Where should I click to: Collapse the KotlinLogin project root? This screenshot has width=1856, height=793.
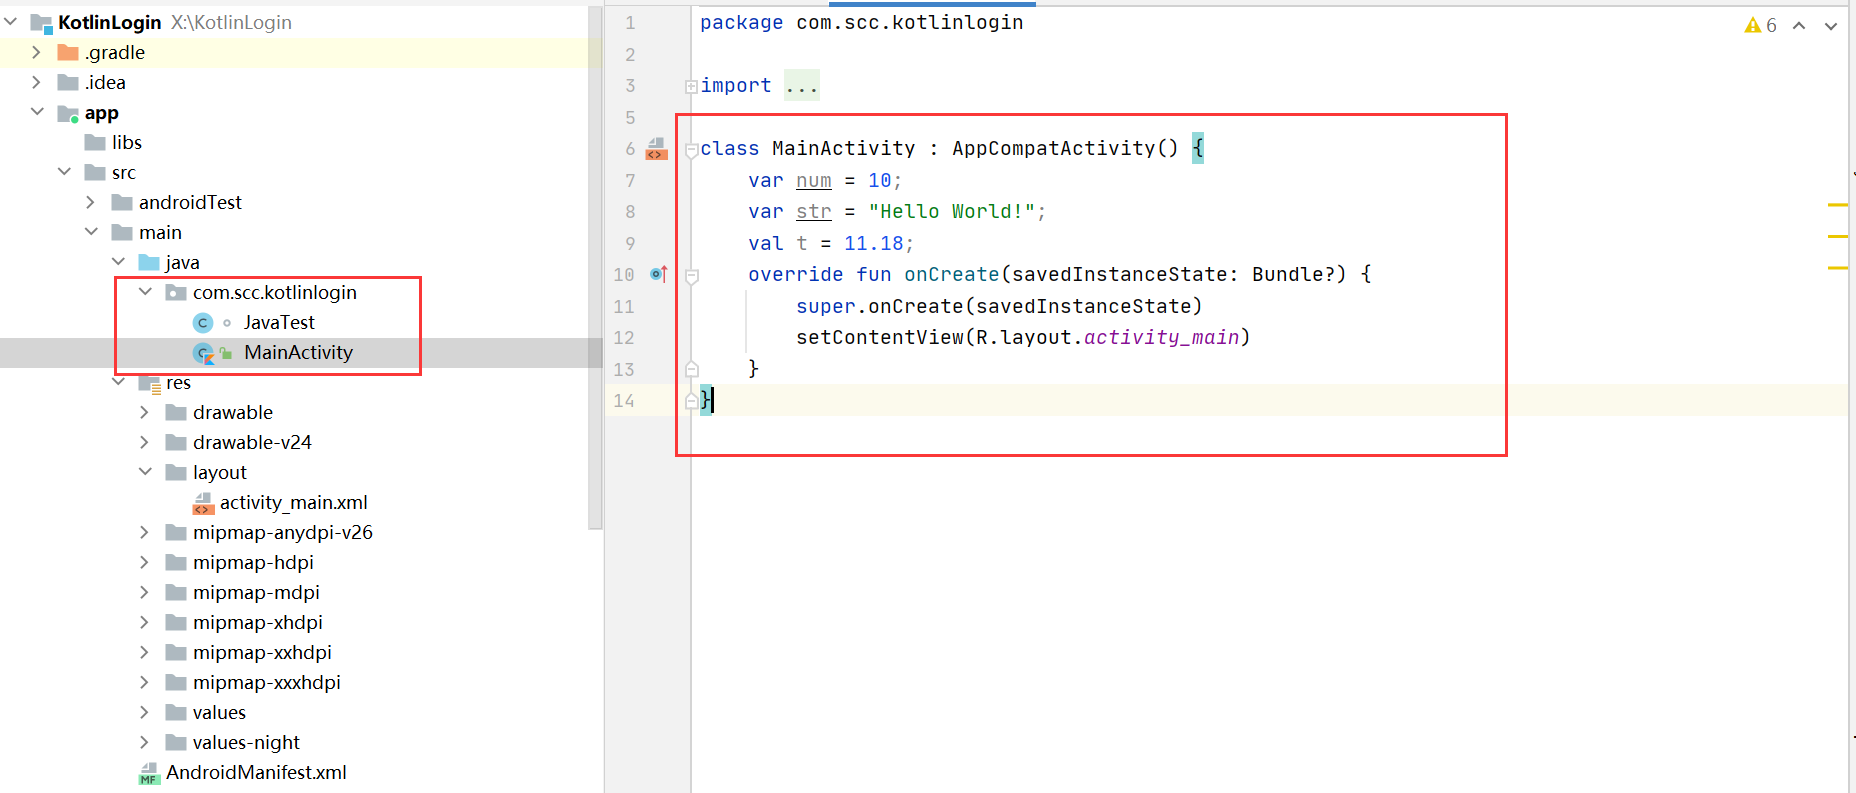point(11,22)
